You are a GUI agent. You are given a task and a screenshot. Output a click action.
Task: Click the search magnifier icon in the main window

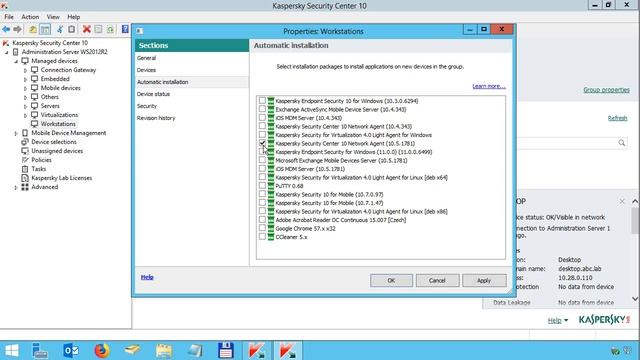[x=622, y=143]
